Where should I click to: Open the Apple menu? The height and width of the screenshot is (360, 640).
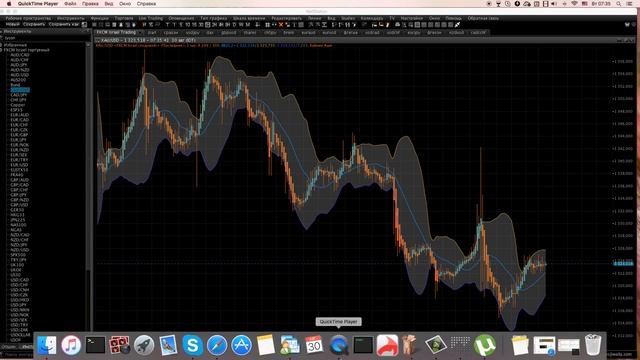(9, 4)
